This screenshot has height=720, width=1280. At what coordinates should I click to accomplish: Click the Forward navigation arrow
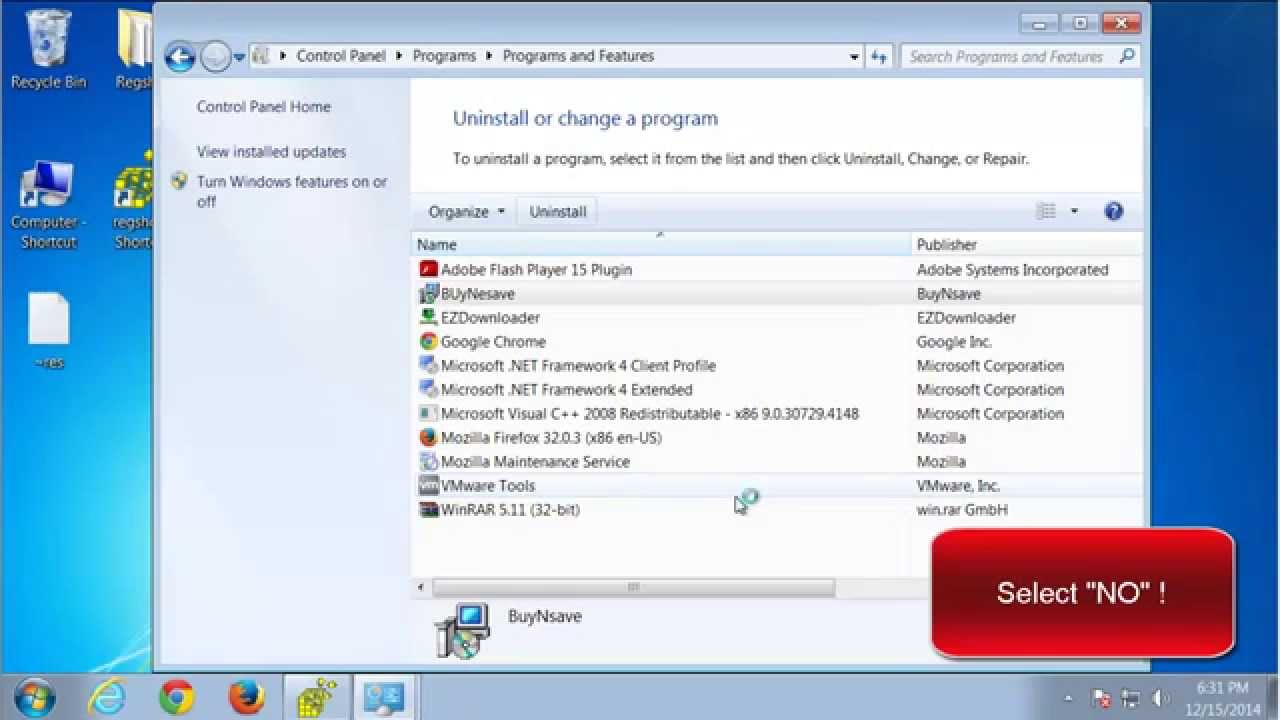click(215, 57)
